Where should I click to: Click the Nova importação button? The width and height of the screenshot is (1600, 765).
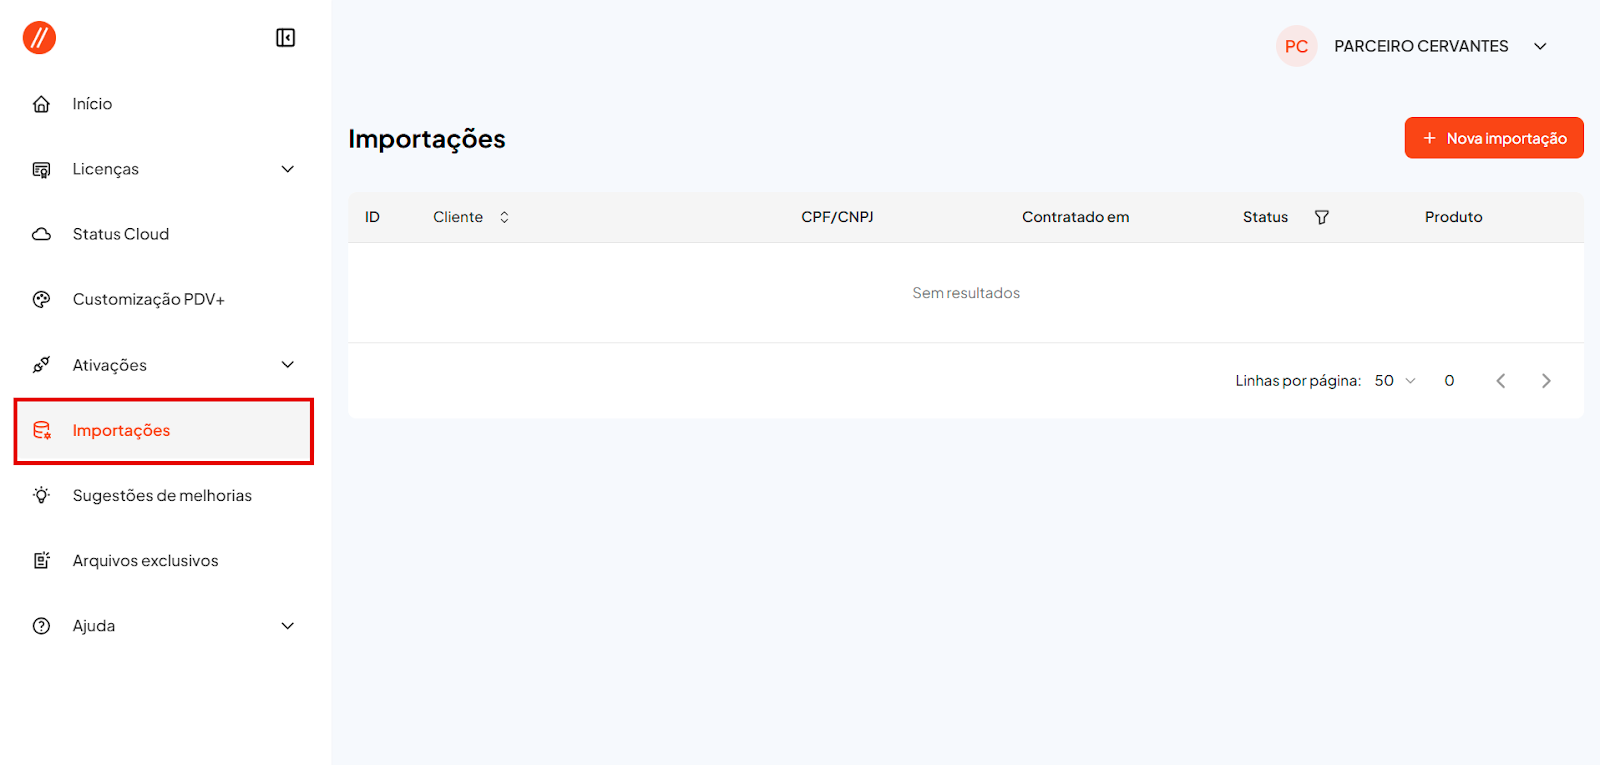tap(1493, 138)
